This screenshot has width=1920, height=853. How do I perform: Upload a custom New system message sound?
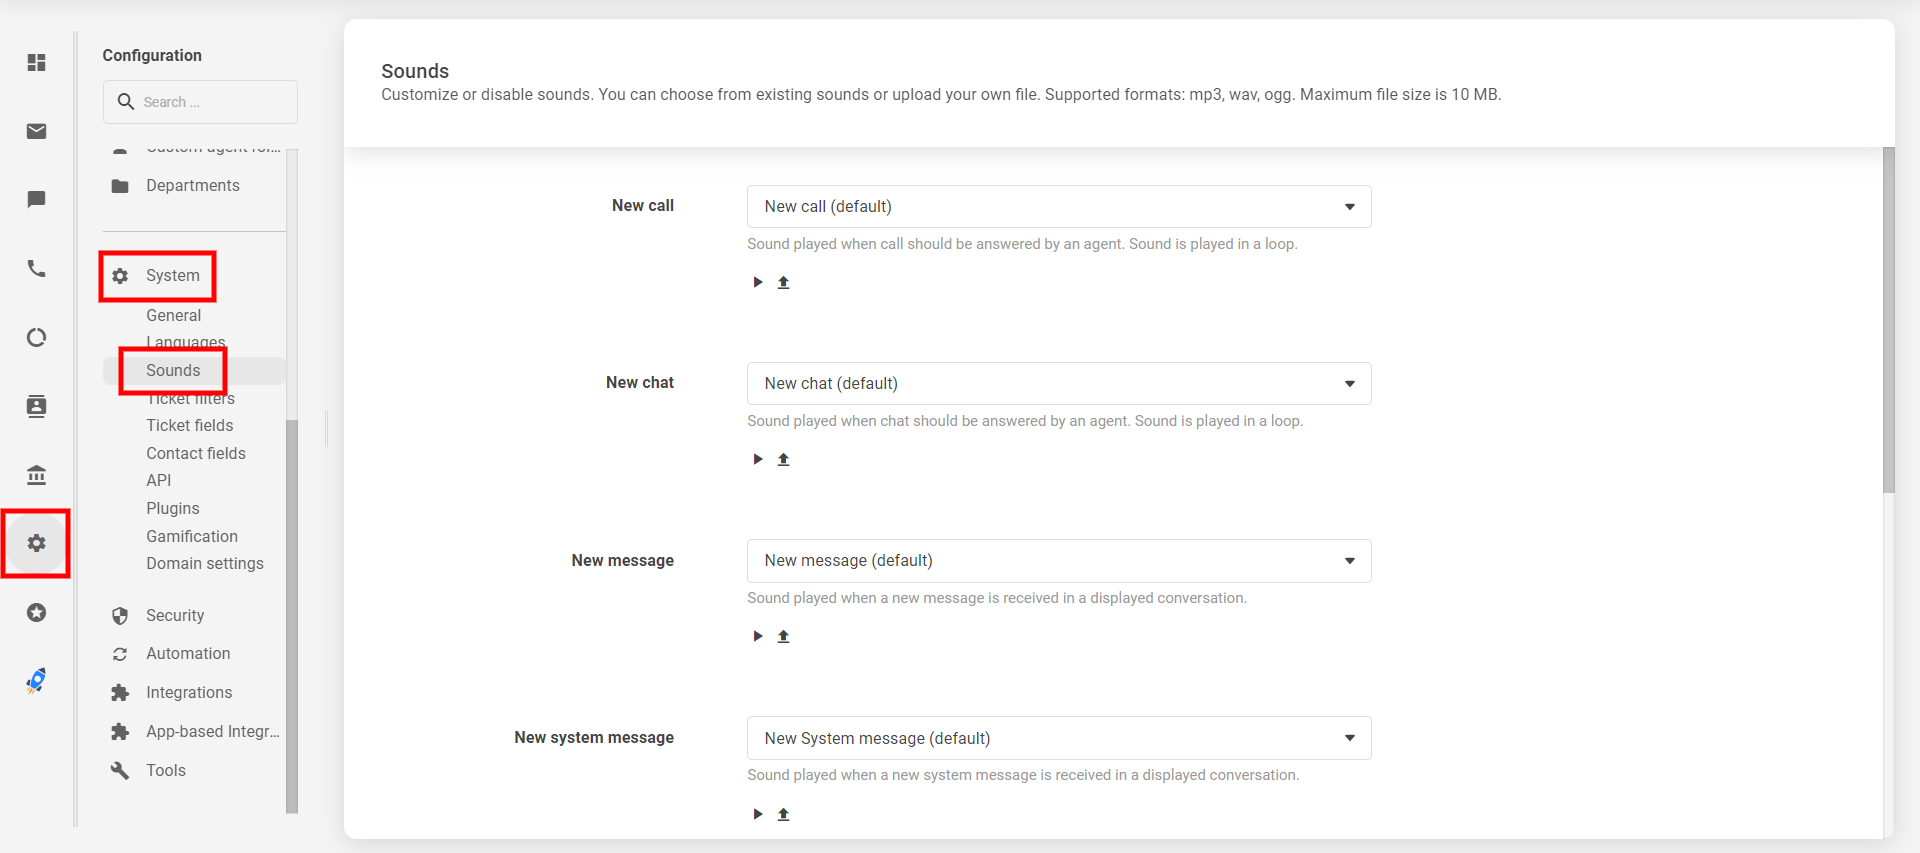click(784, 814)
